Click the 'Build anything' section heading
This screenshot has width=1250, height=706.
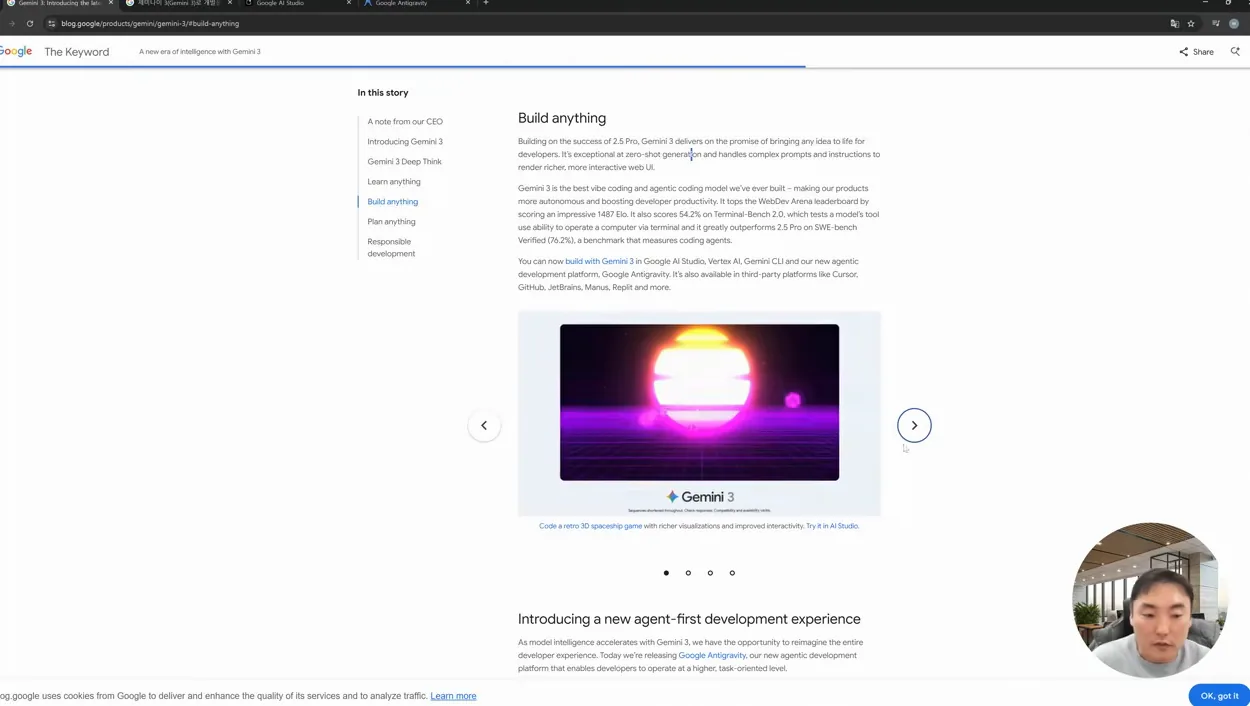(562, 118)
